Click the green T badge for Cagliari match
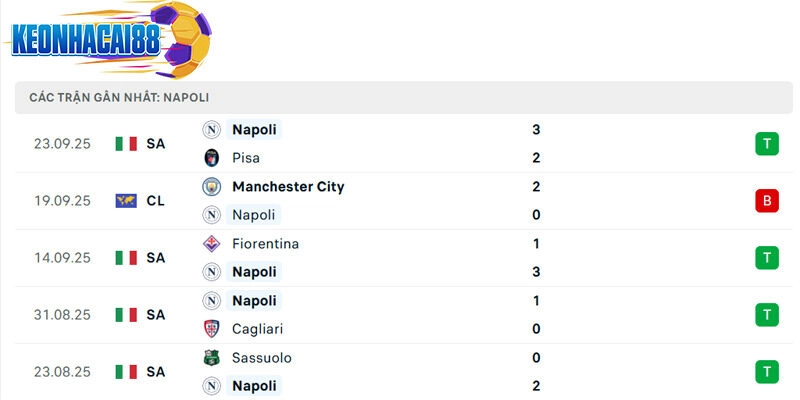800x400 pixels. click(x=766, y=315)
